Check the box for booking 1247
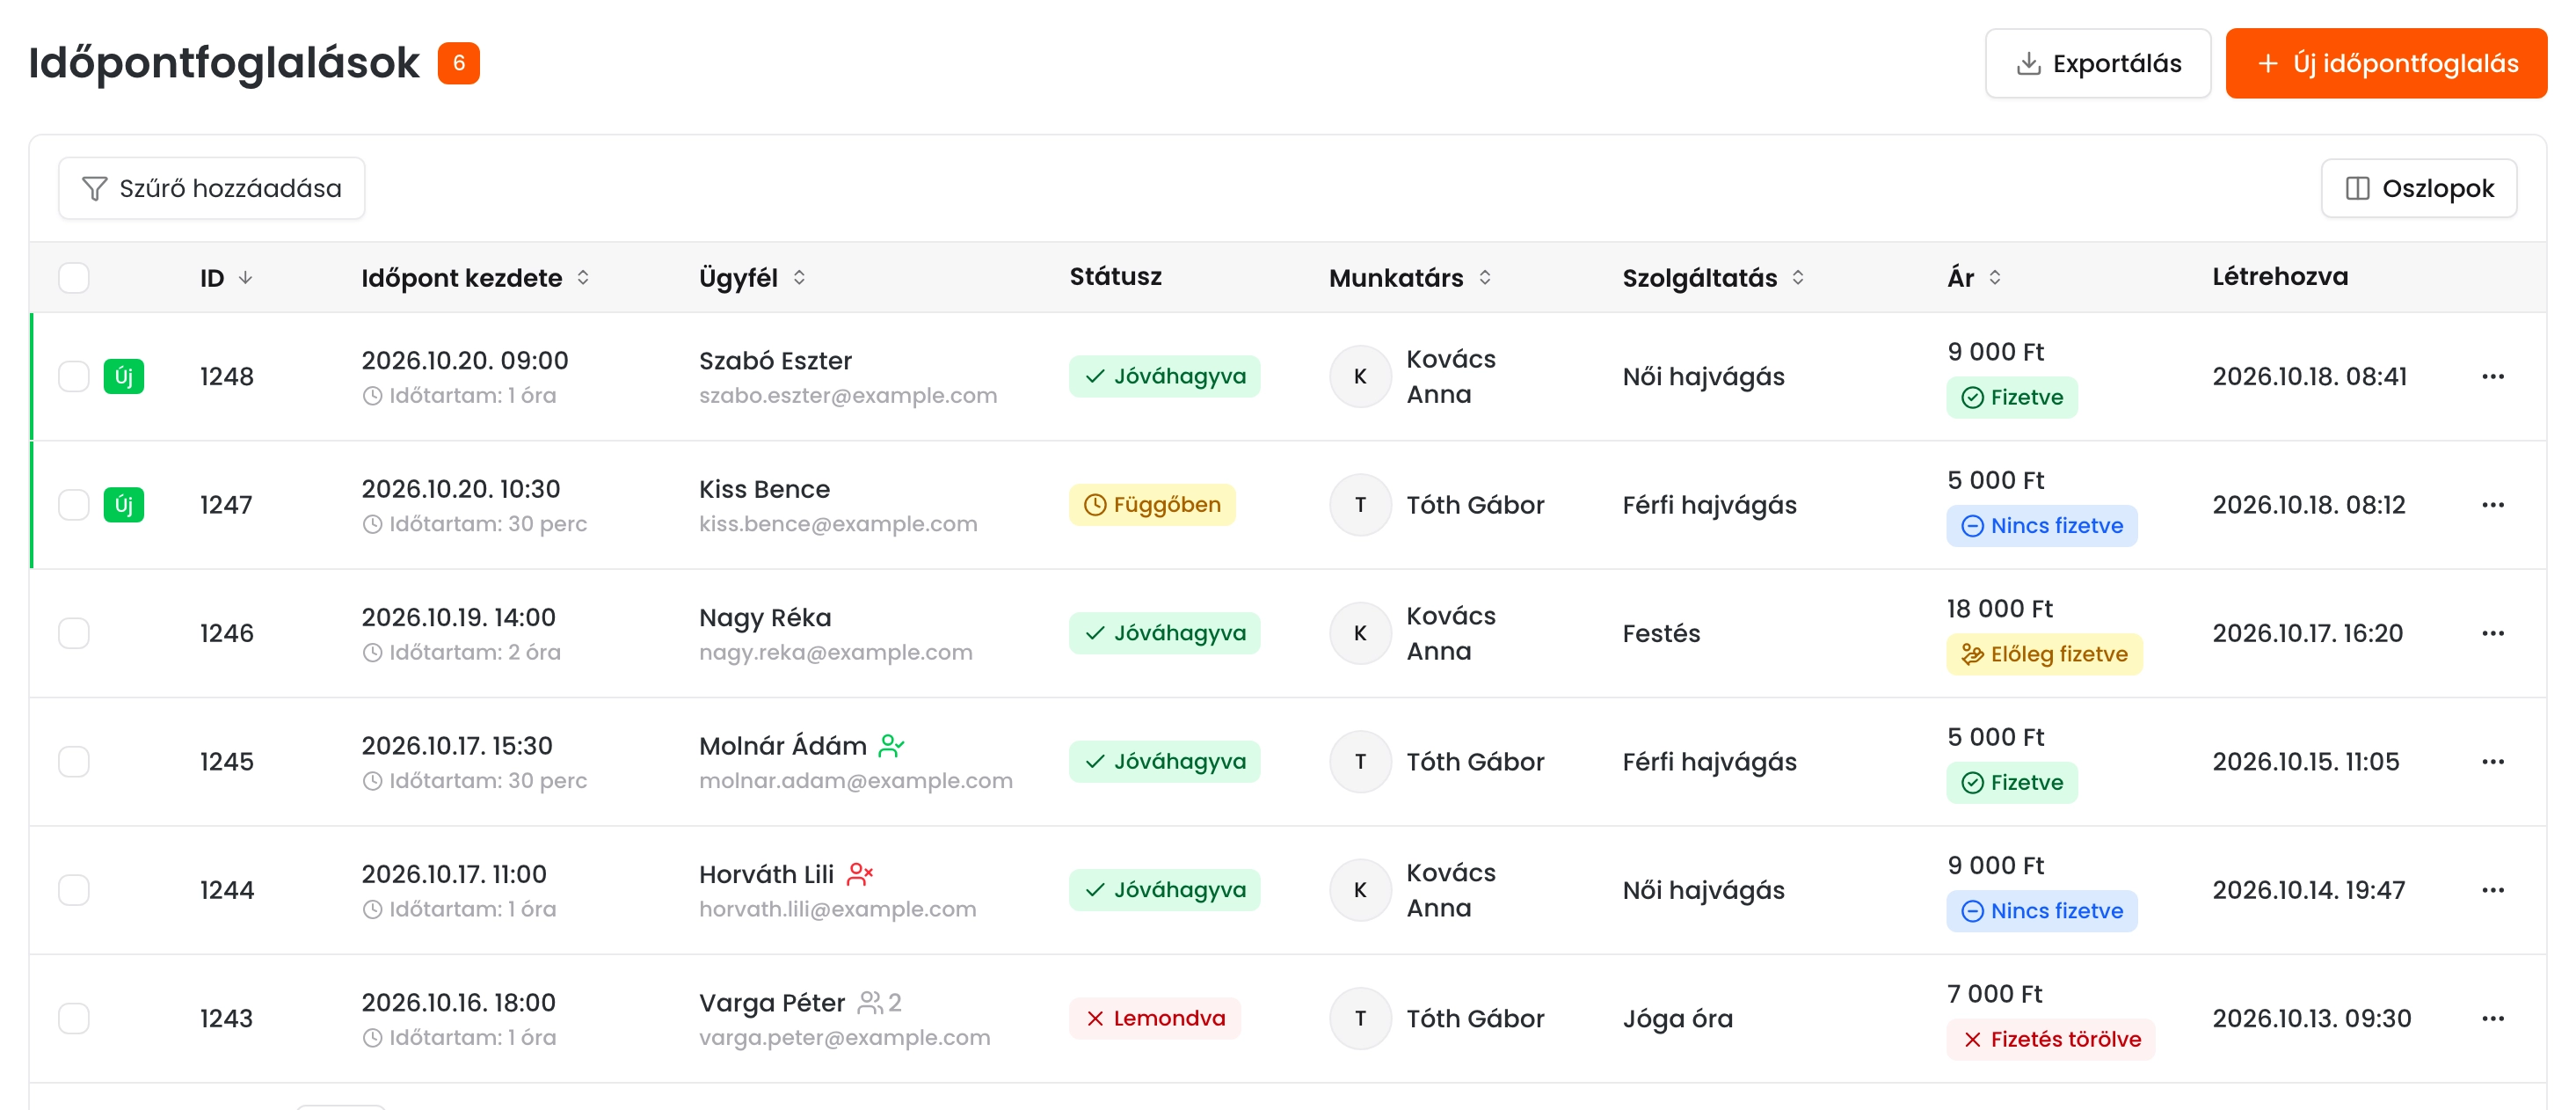This screenshot has height=1110, width=2576. pos(74,504)
